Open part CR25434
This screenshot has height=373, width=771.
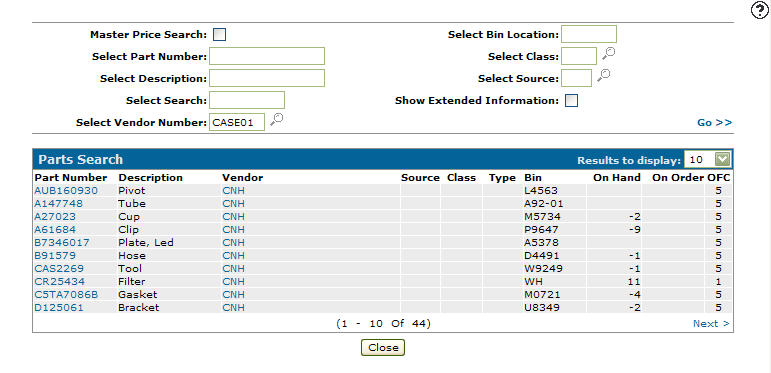point(59,282)
